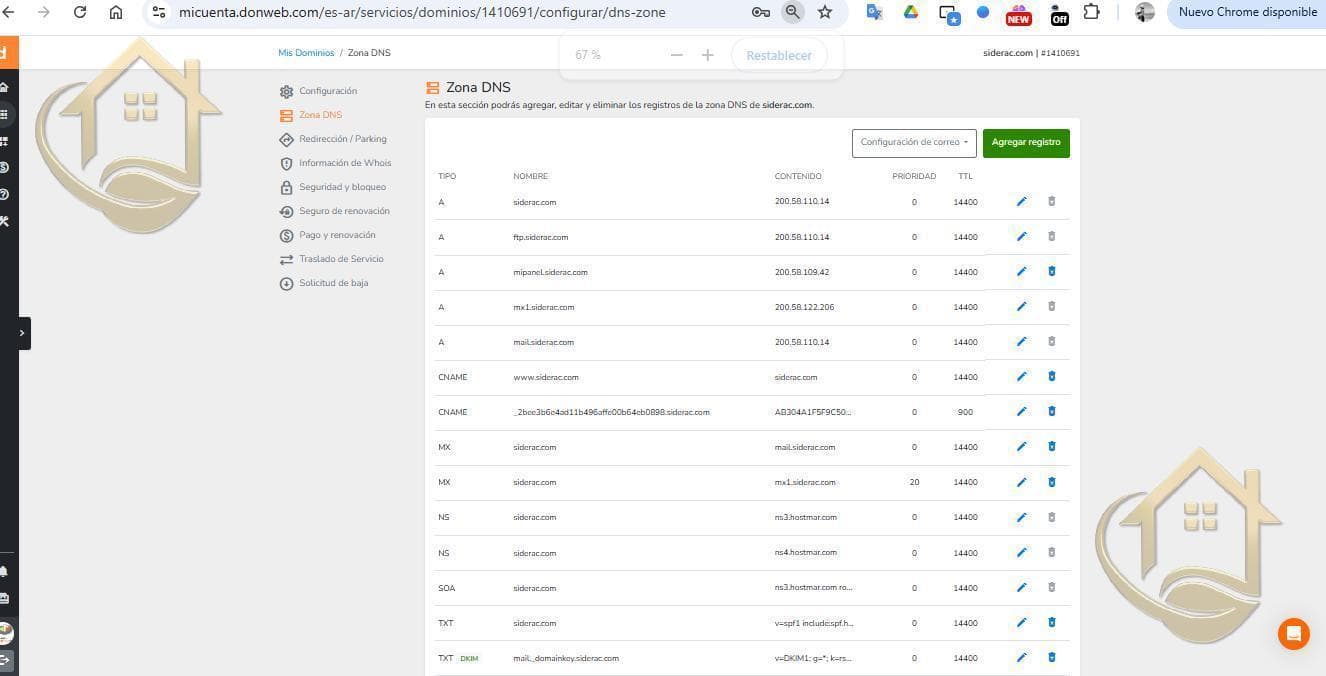The height and width of the screenshot is (676, 1326).
Task: Open browser zoom magnifier control
Action: click(791, 12)
